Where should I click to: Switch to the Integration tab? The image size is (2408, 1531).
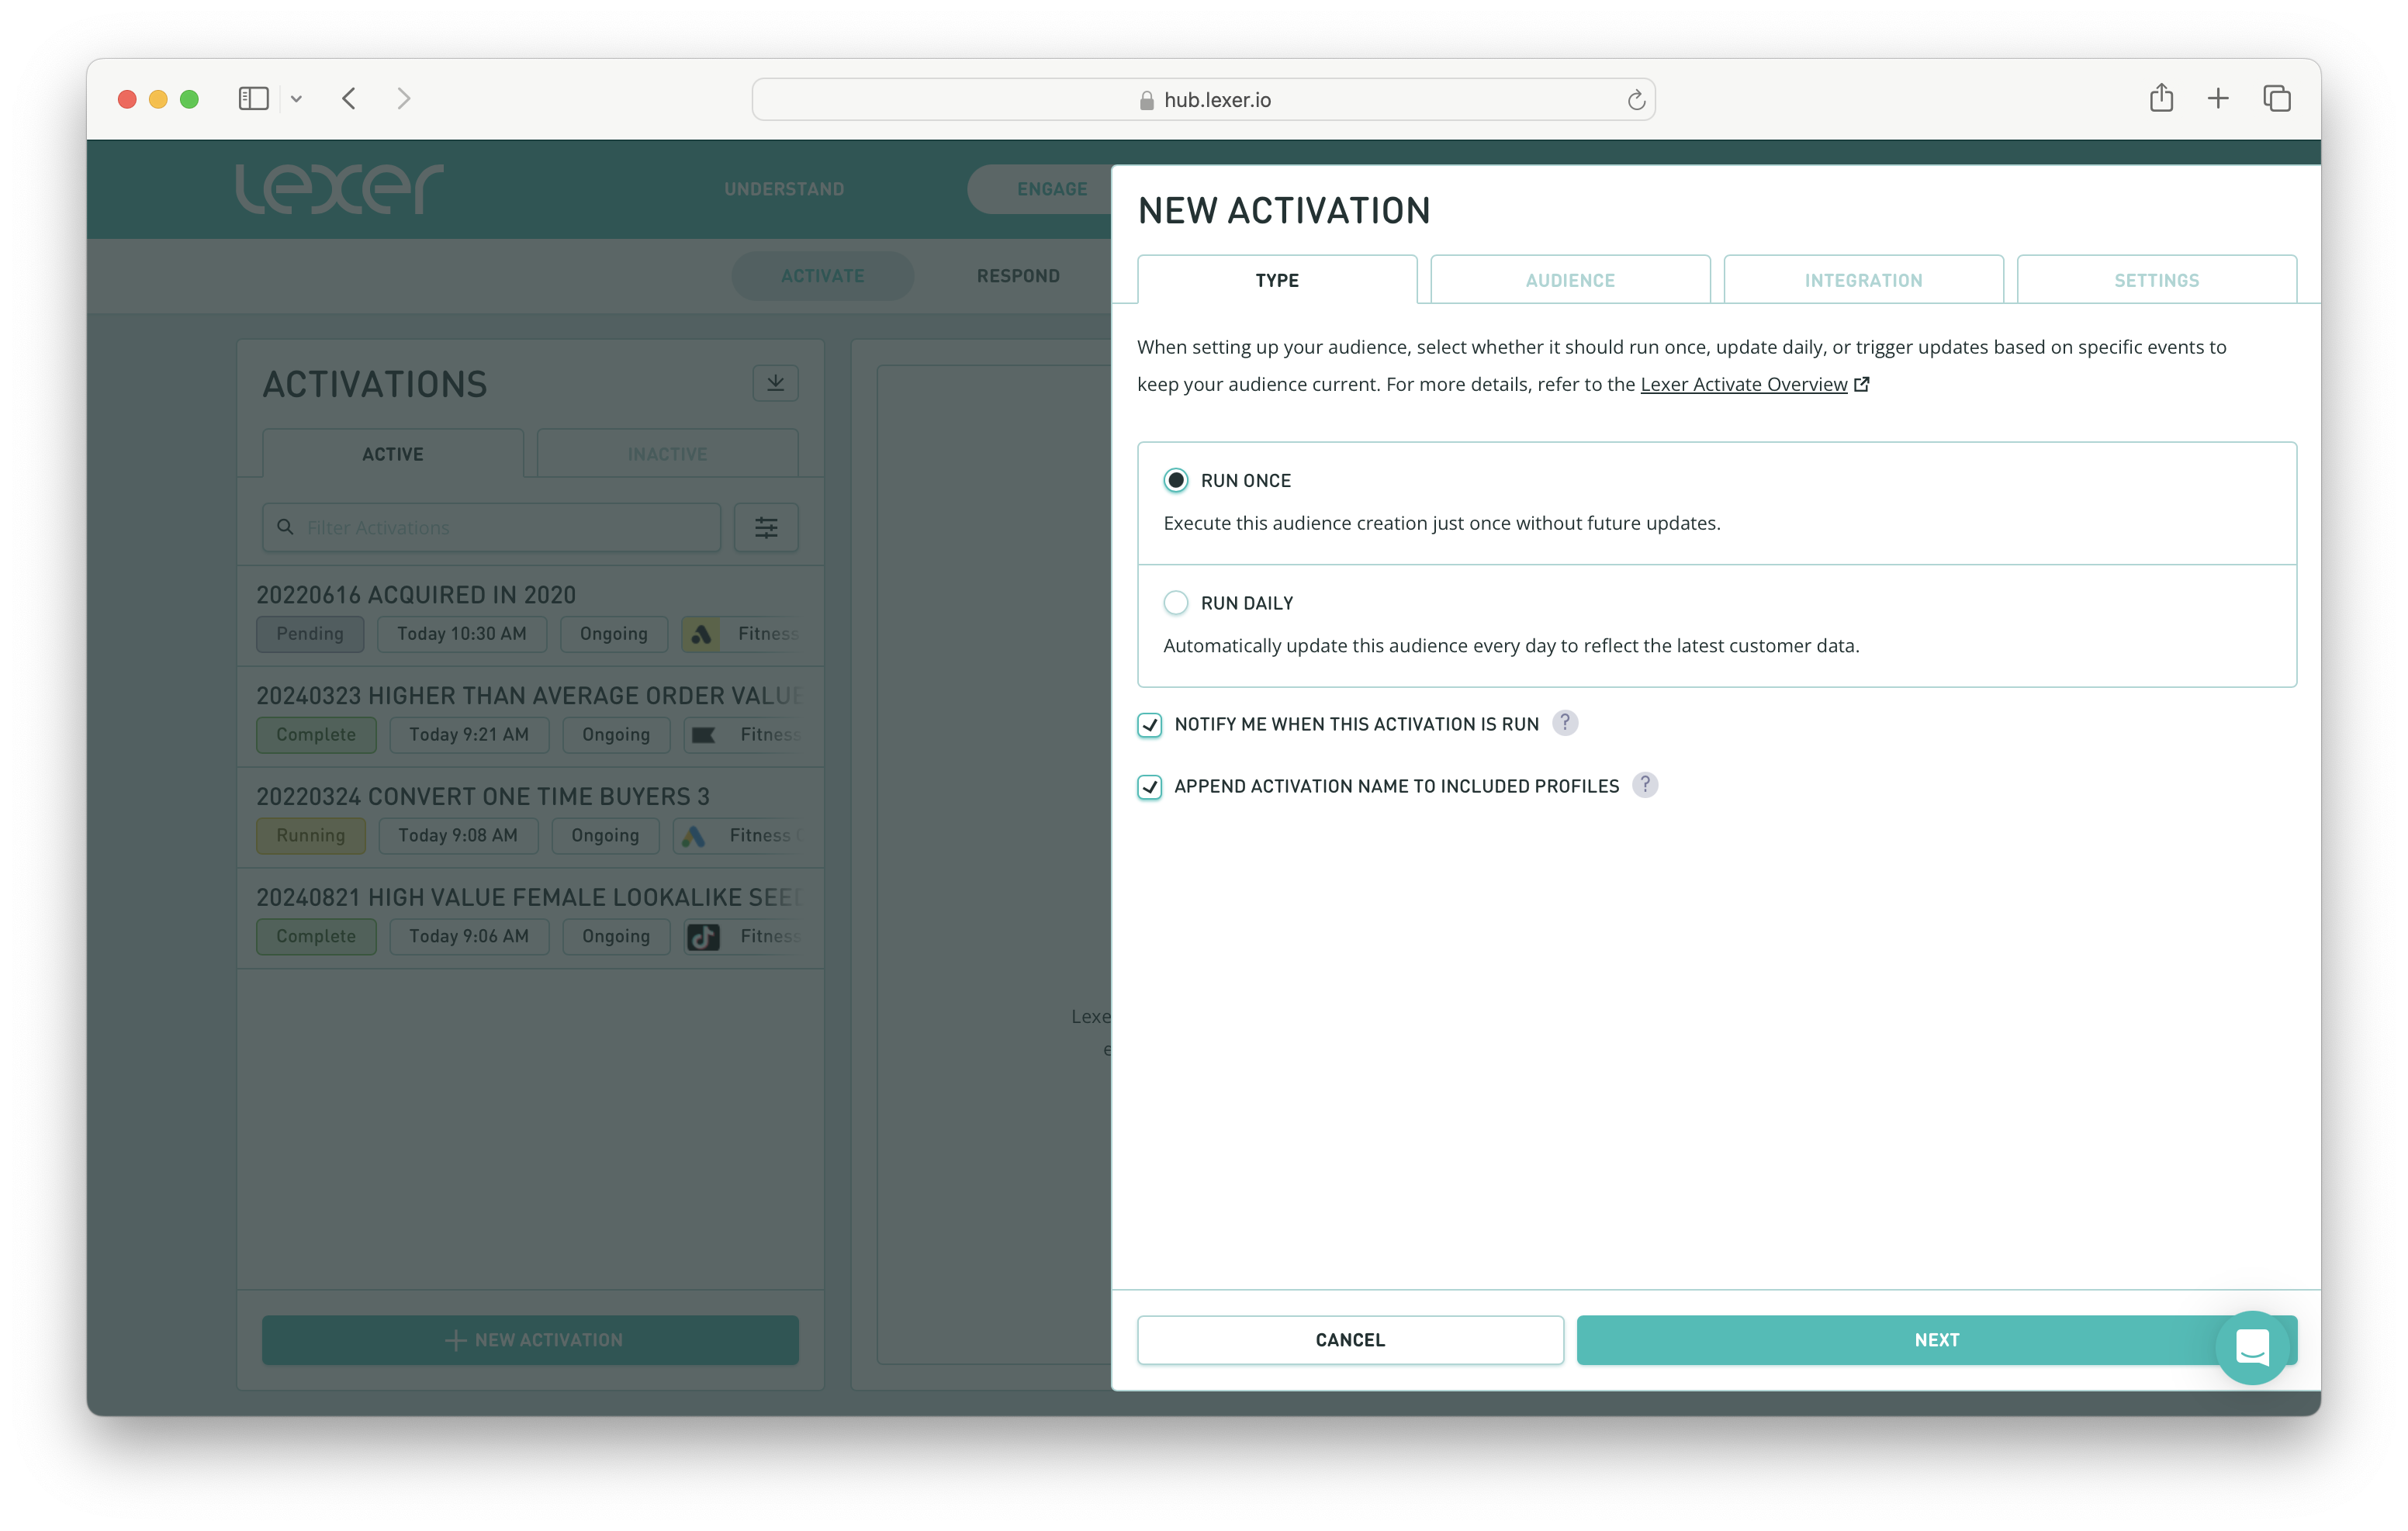(1863, 280)
